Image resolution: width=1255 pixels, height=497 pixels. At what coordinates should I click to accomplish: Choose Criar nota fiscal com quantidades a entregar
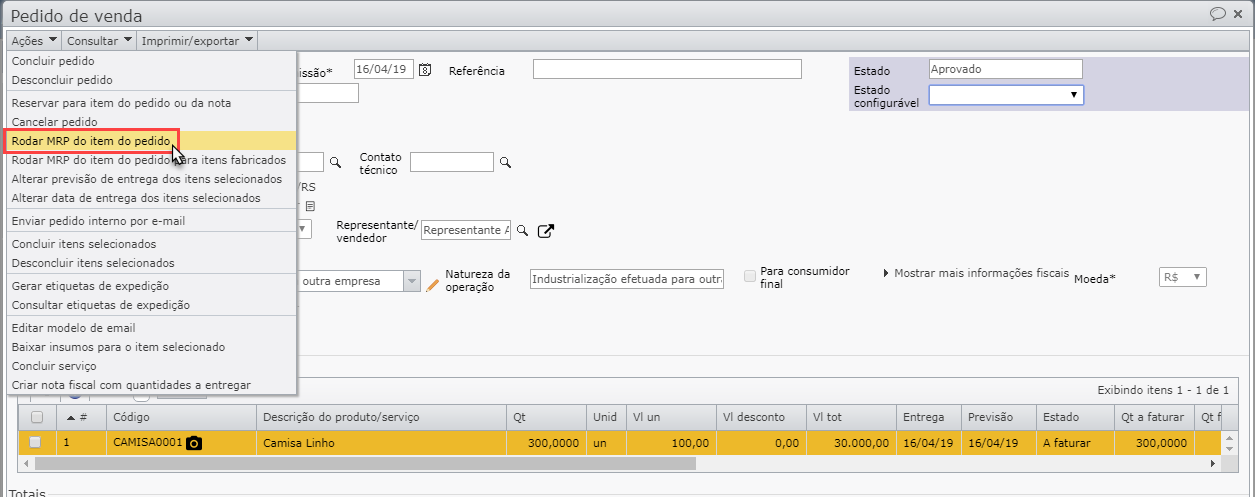(x=151, y=385)
